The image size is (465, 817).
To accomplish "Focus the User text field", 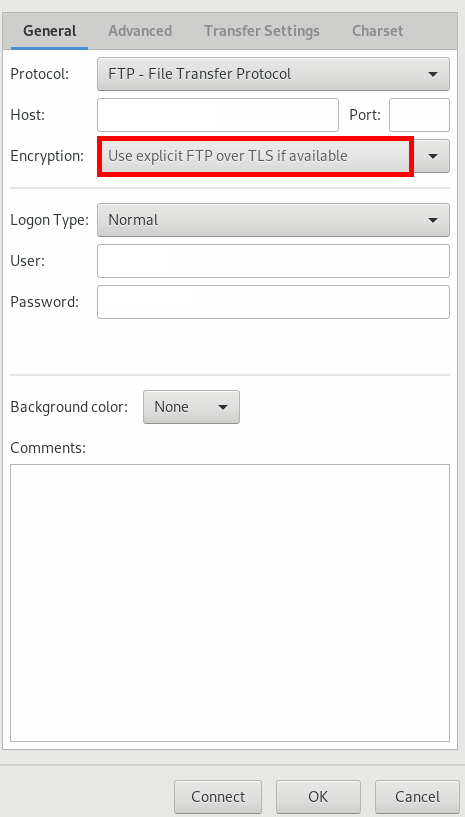I will tap(273, 261).
